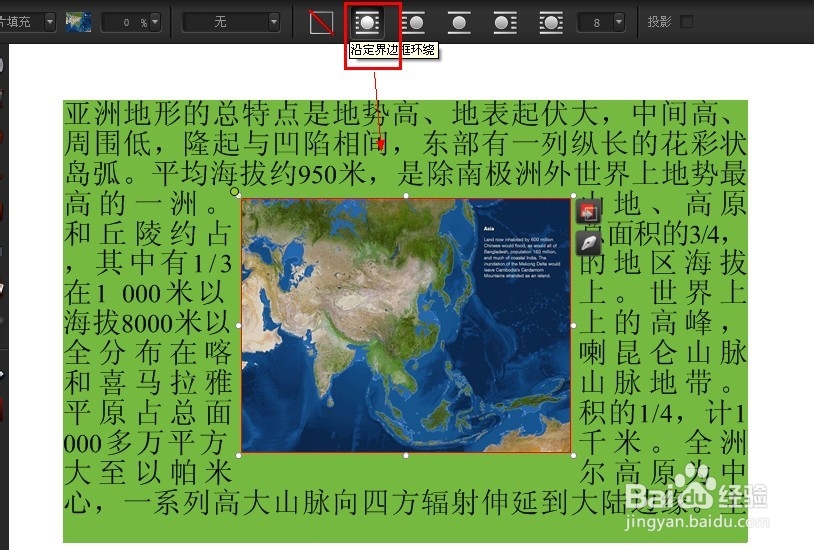The width and height of the screenshot is (814, 550).
Task: Click the text '海拔8000米以' left of map
Action: pyautogui.click(x=147, y=323)
